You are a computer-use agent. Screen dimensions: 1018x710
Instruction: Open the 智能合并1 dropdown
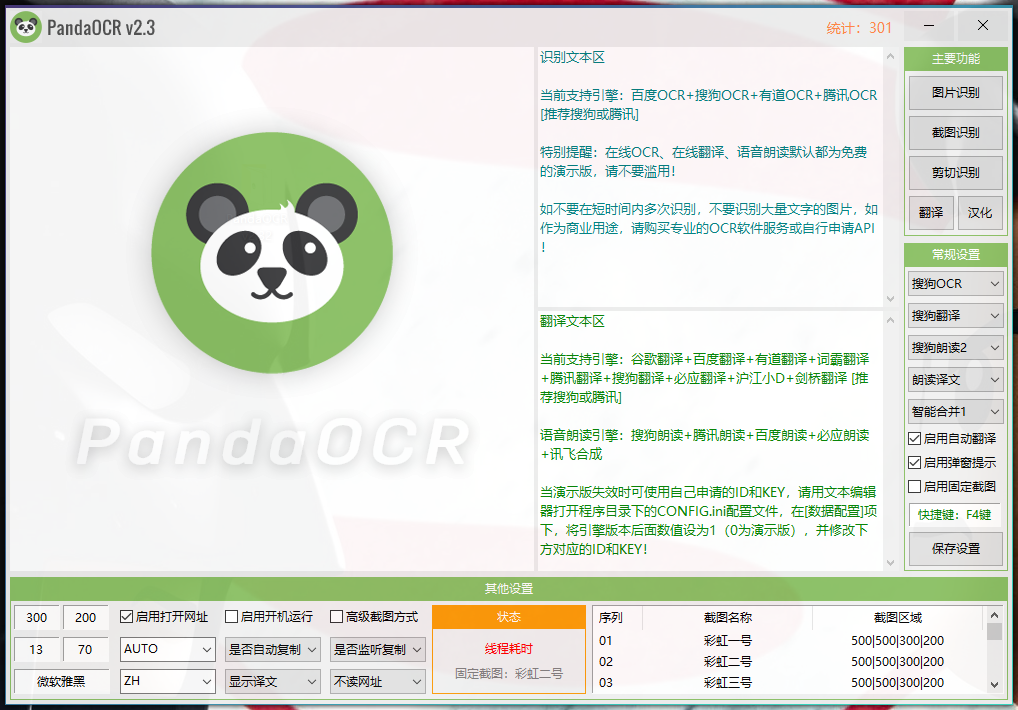tap(955, 411)
